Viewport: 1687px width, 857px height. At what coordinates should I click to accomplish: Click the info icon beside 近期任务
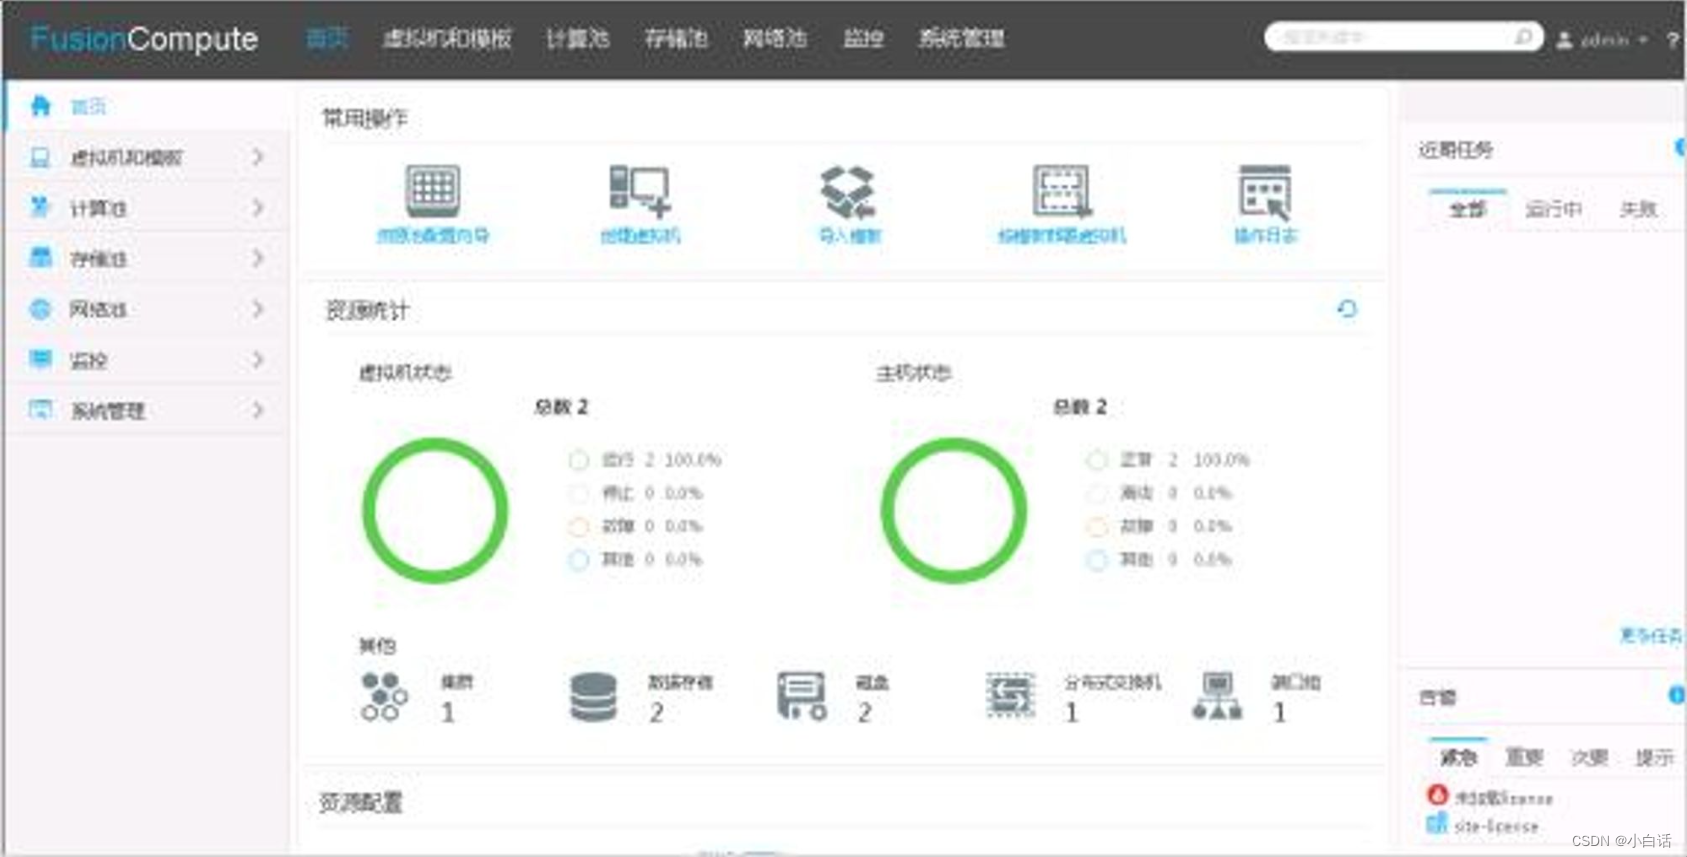coord(1680,147)
